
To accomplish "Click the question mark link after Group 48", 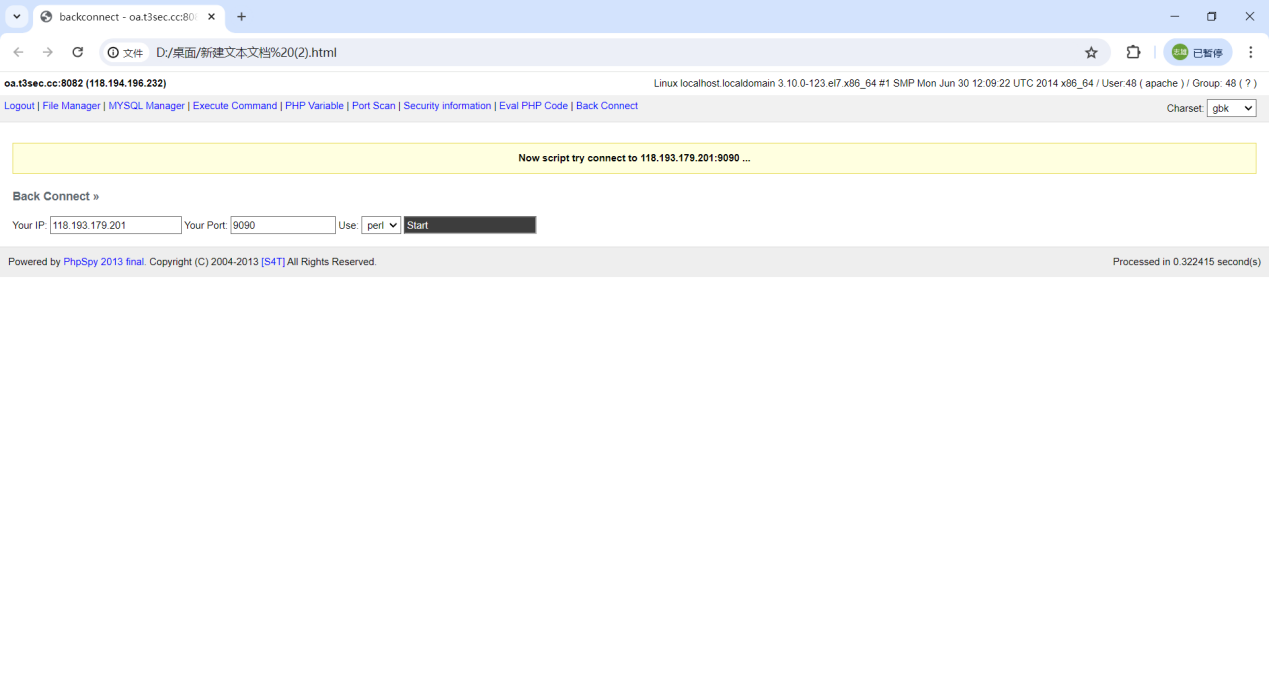I will [1248, 84].
